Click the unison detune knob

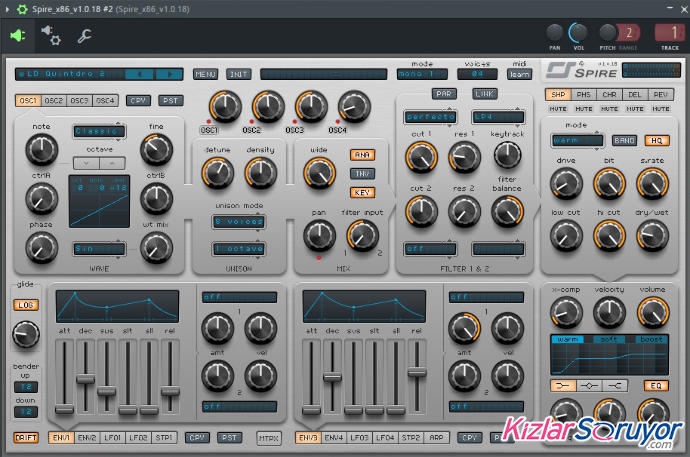tap(217, 172)
